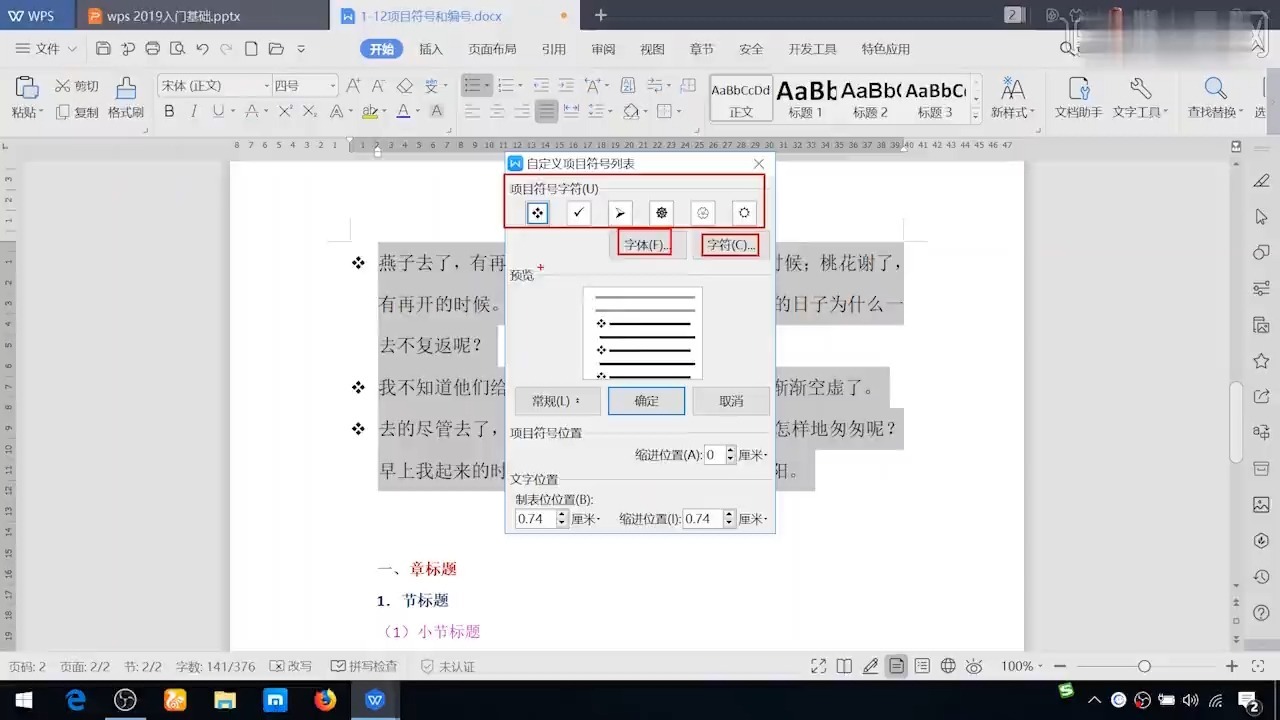
Task: Open the 文字工具 (Text Tools) icon
Action: click(x=1138, y=90)
